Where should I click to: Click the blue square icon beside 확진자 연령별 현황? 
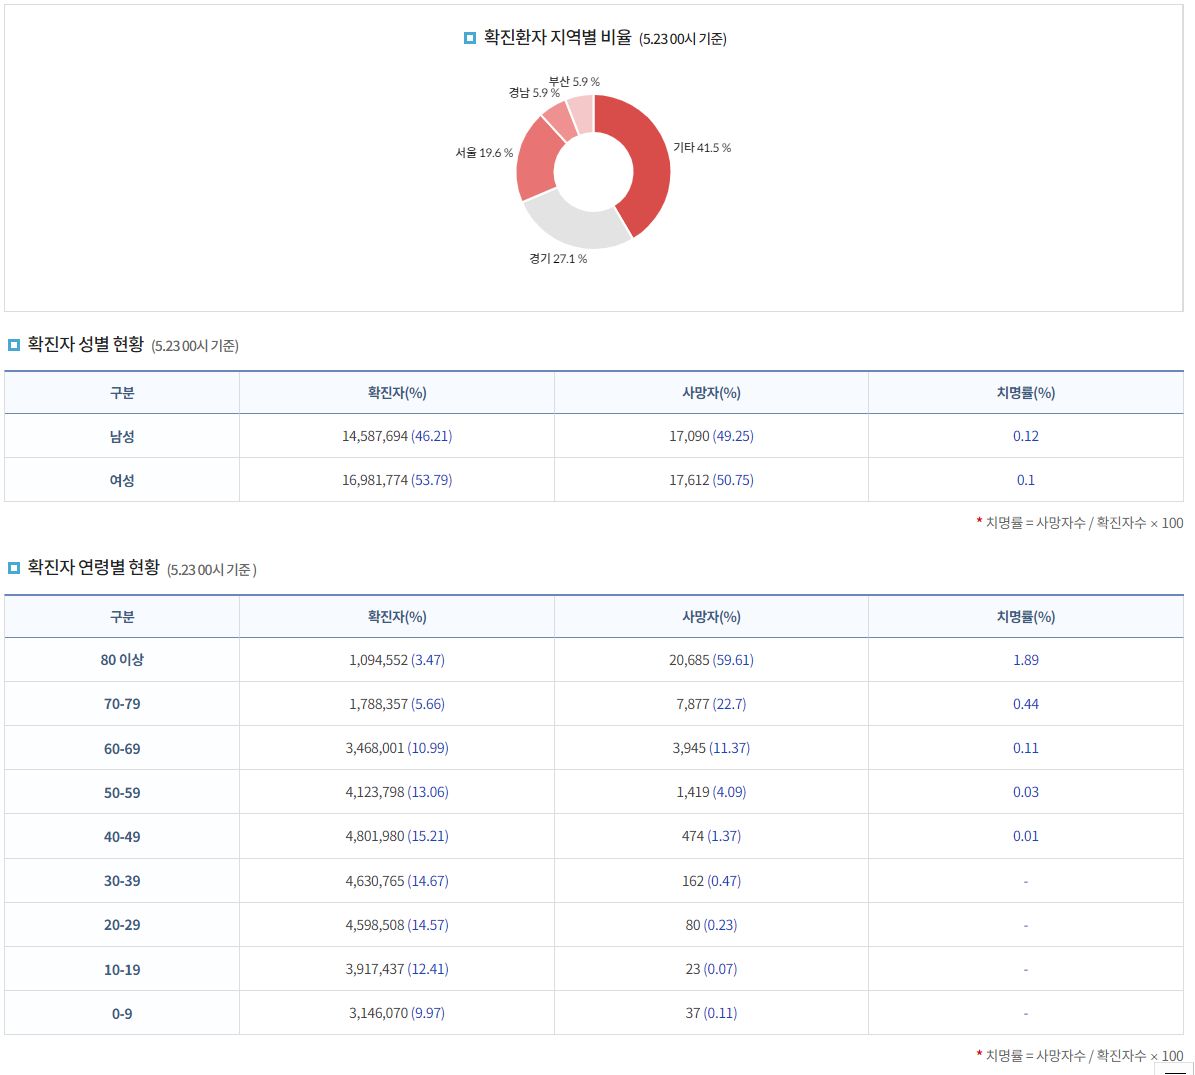pos(14,568)
